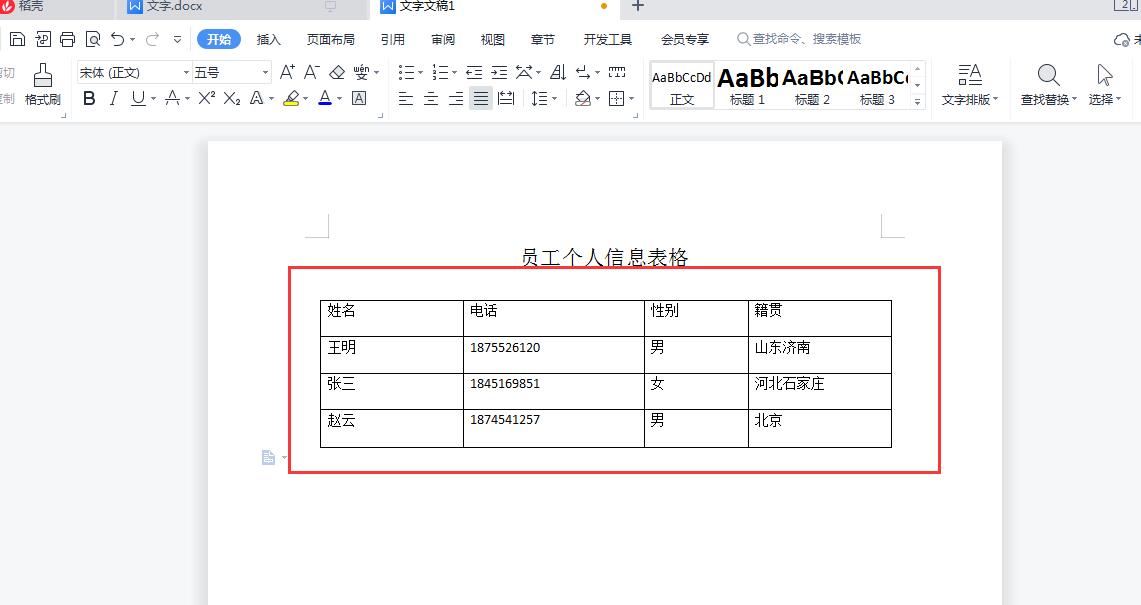The image size is (1141, 605).
Task: Switch to the 插入 (Insert) tab
Action: point(269,39)
